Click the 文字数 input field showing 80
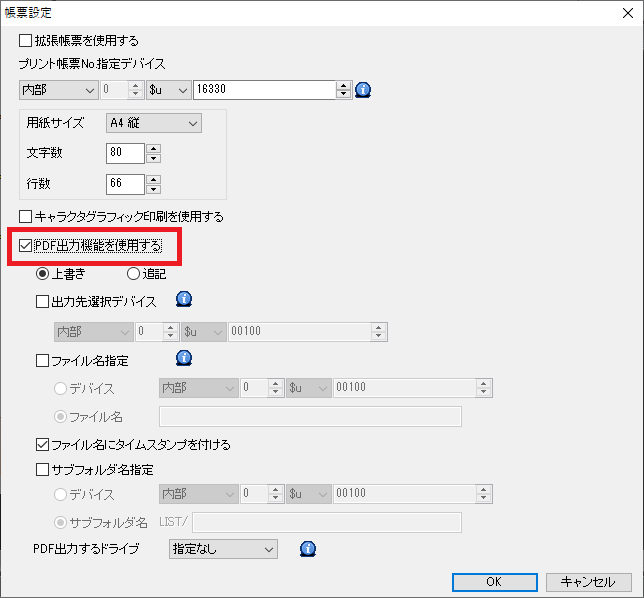 124,153
